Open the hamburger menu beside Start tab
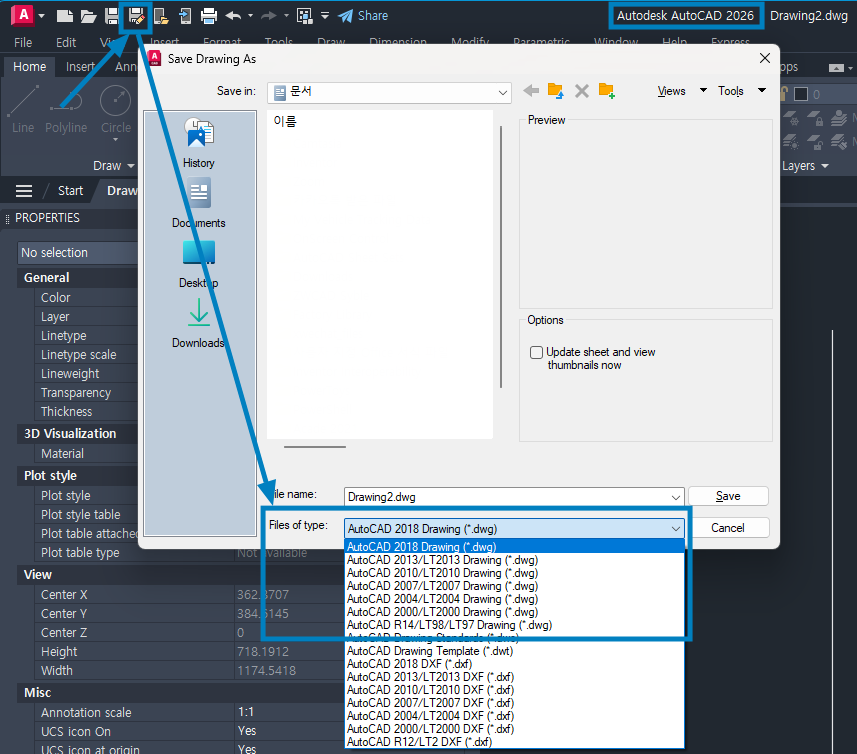This screenshot has height=754, width=857. pos(24,191)
